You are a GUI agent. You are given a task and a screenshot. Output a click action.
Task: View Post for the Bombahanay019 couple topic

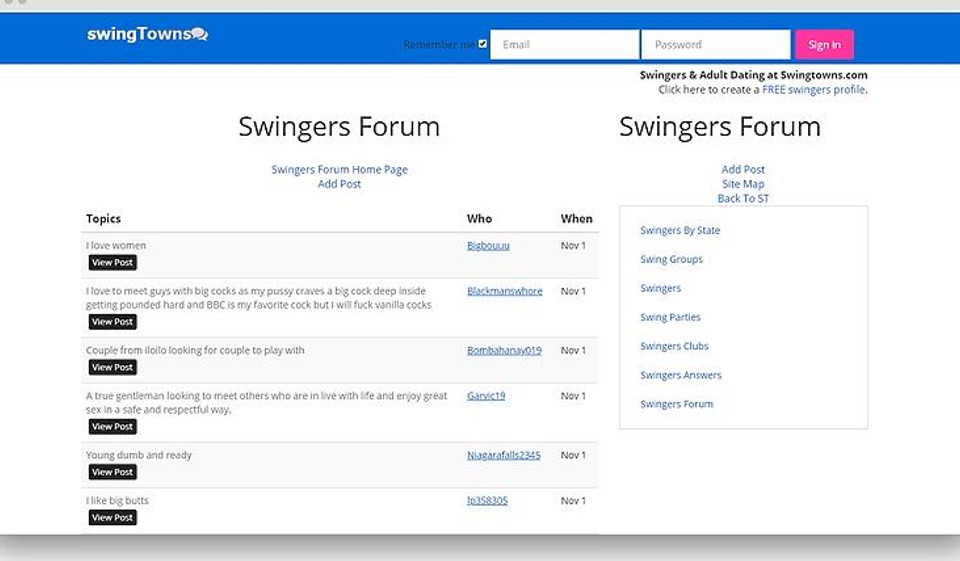[112, 368]
